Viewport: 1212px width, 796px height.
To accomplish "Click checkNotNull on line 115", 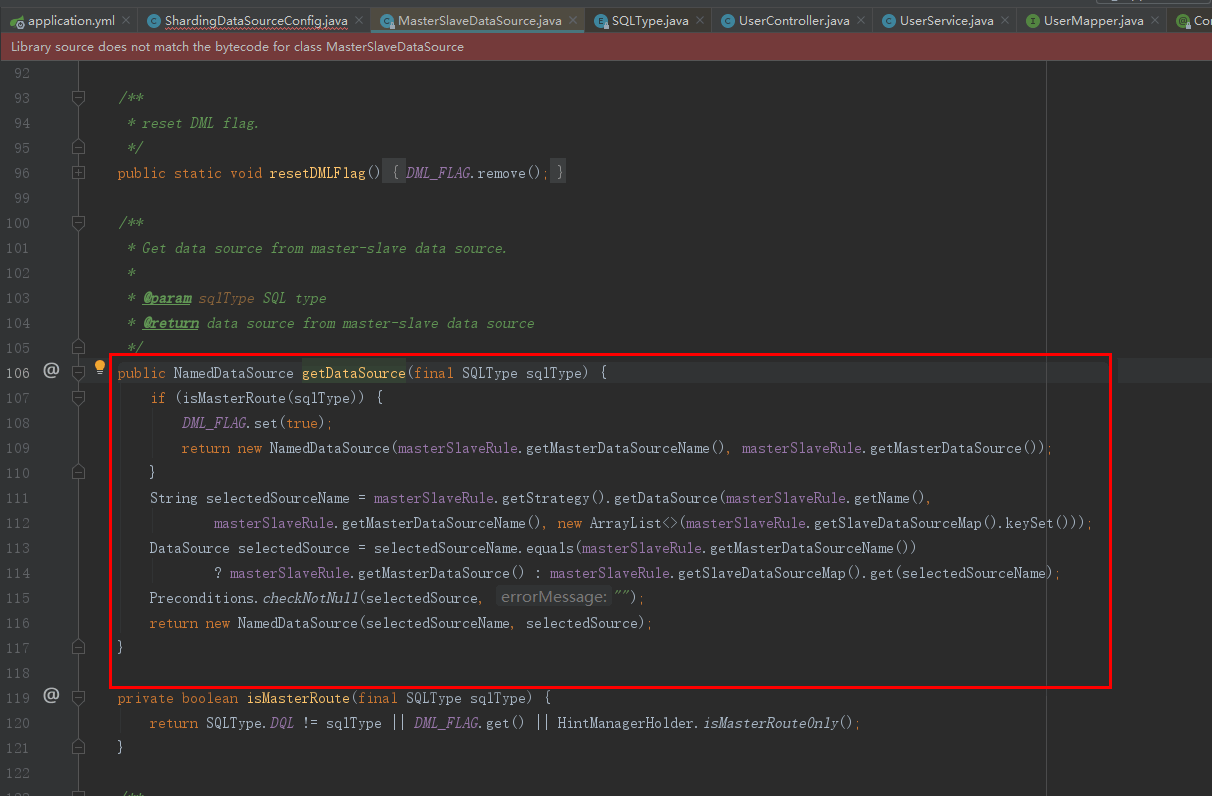I will [310, 598].
